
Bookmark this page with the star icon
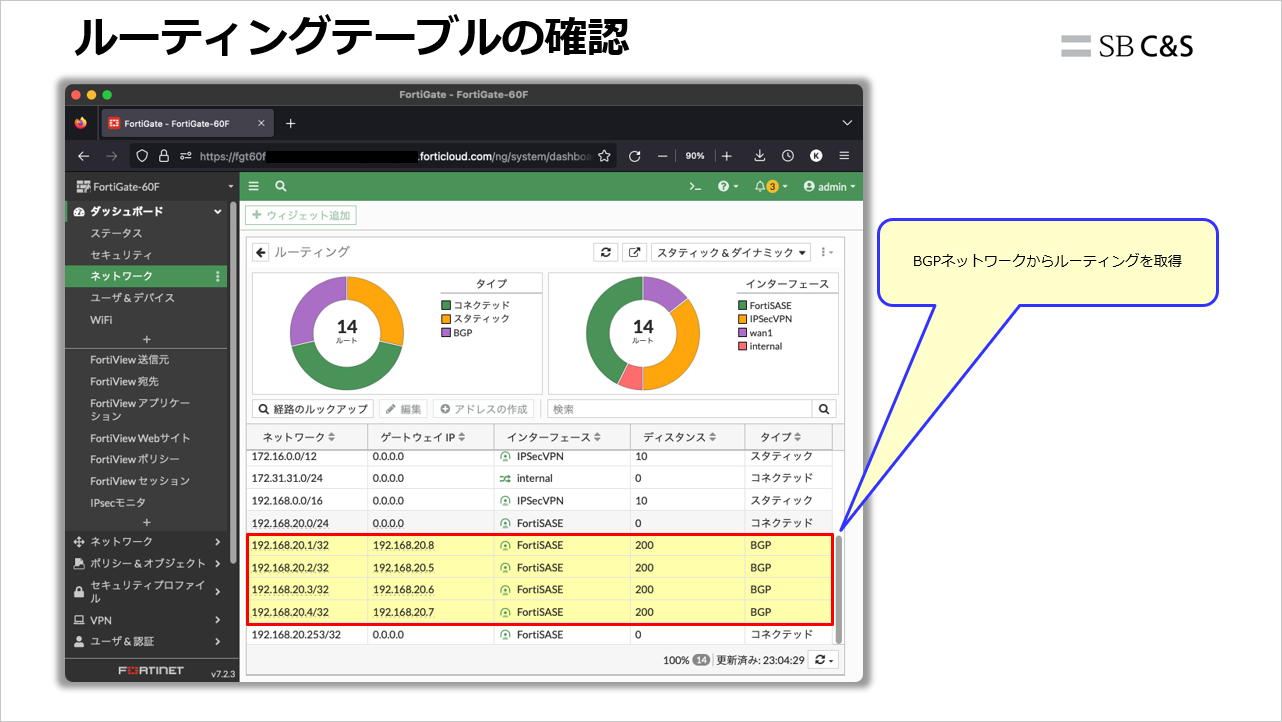coord(604,156)
